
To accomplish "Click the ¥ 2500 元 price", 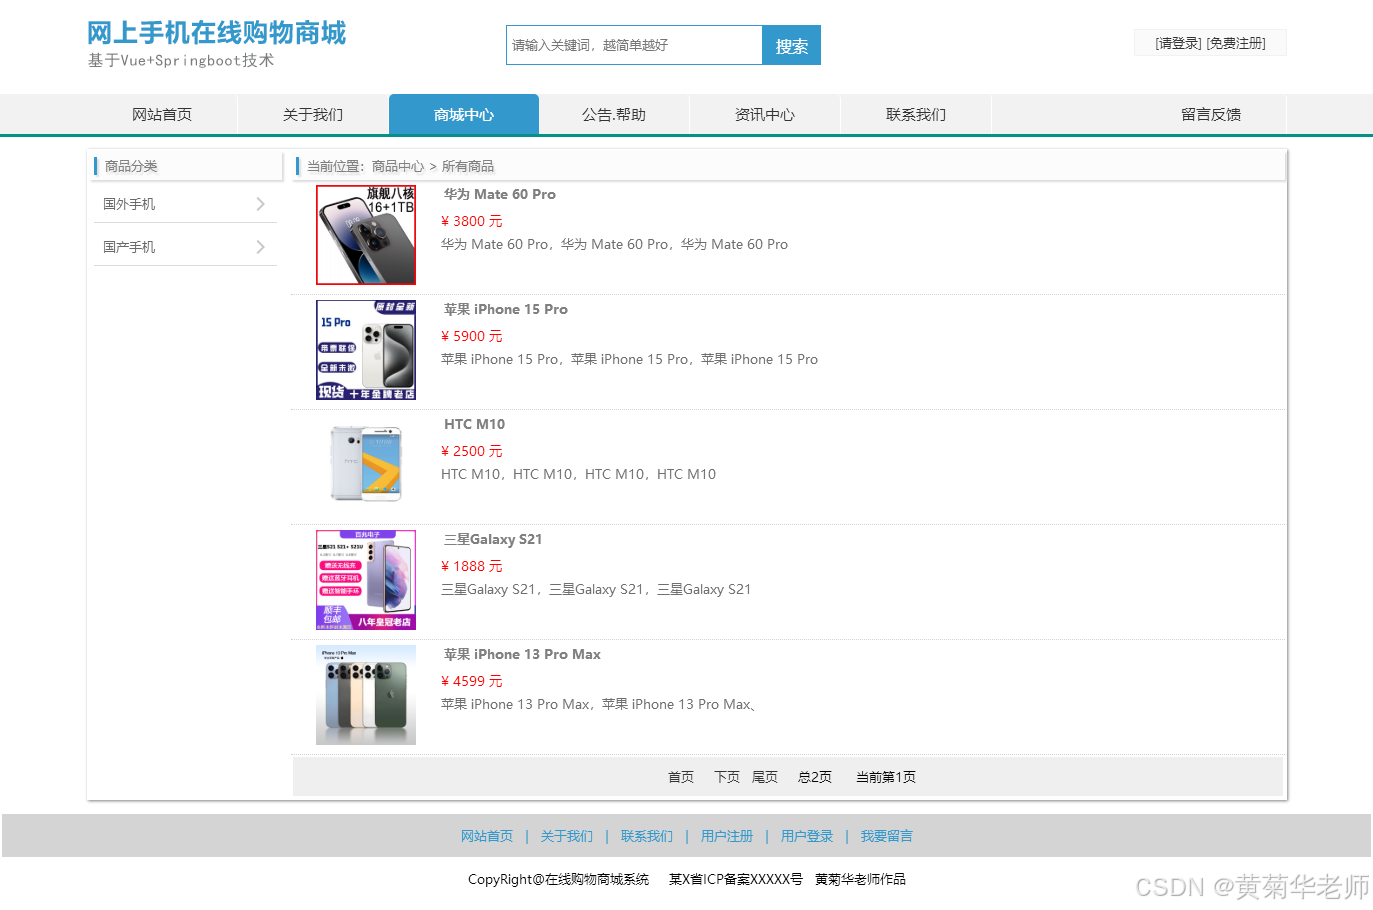I will coord(472,451).
